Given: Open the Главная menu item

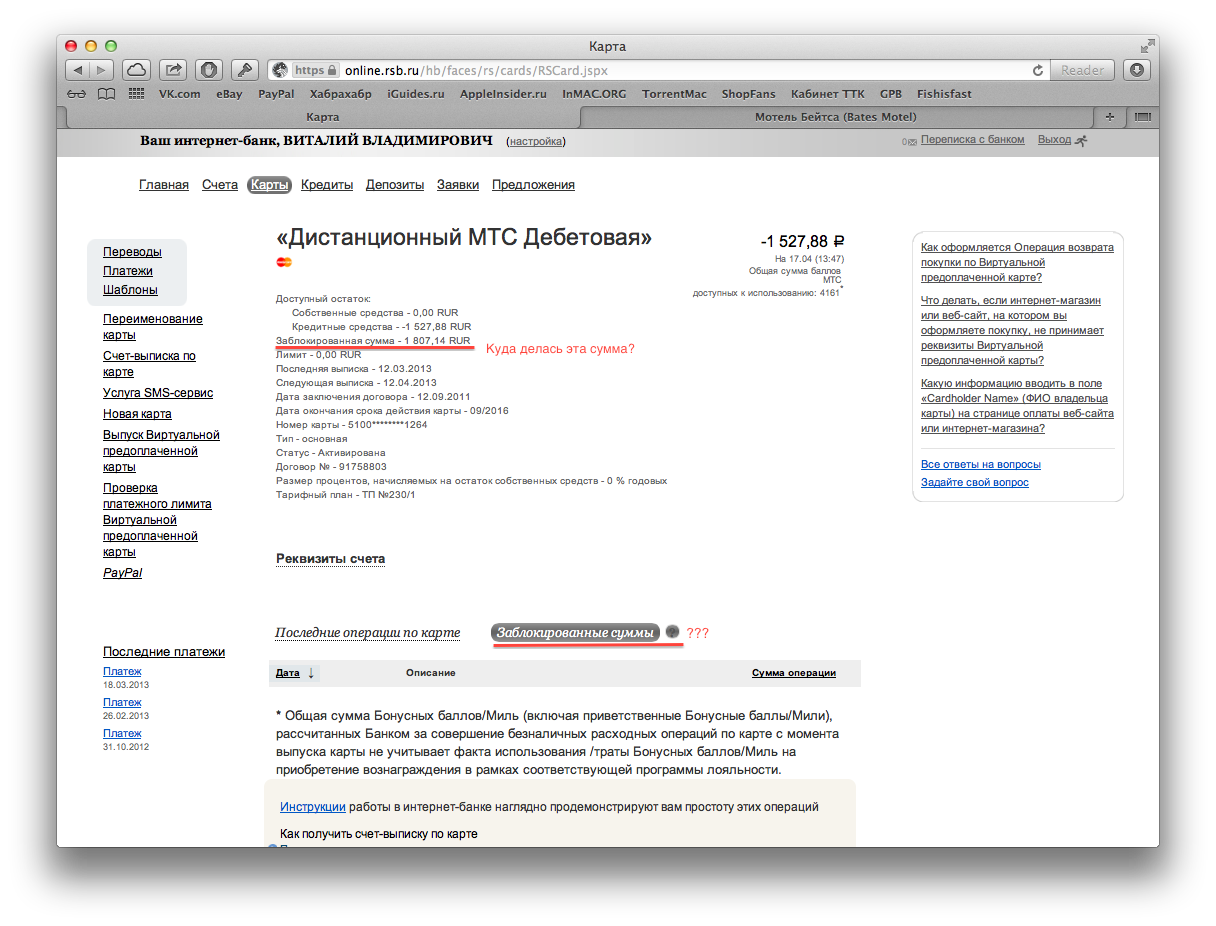Looking at the screenshot, I should (164, 185).
